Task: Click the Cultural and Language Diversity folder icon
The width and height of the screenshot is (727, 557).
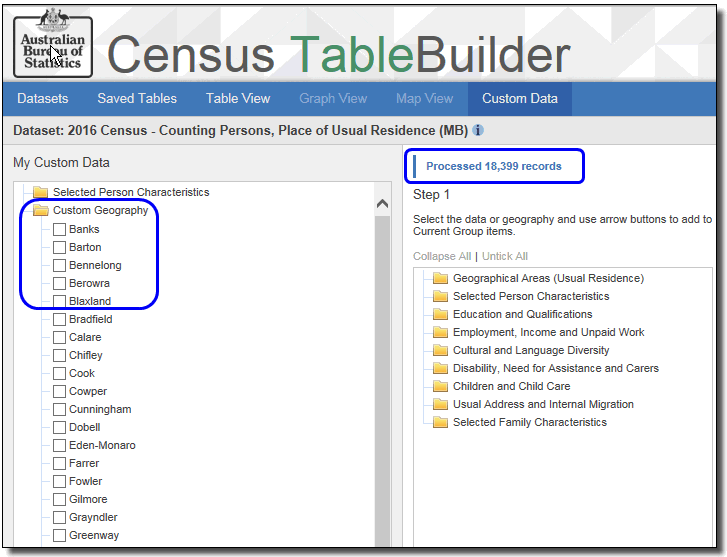Action: (441, 351)
